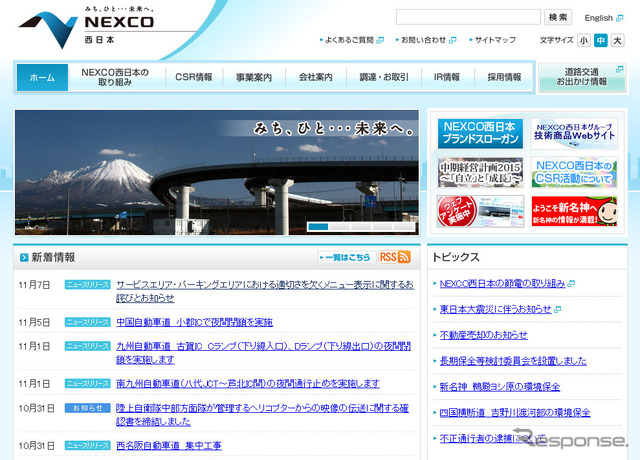640x460 pixels.
Task: Open the NEXCO西日本のCSR活動について banner
Action: [x=574, y=173]
